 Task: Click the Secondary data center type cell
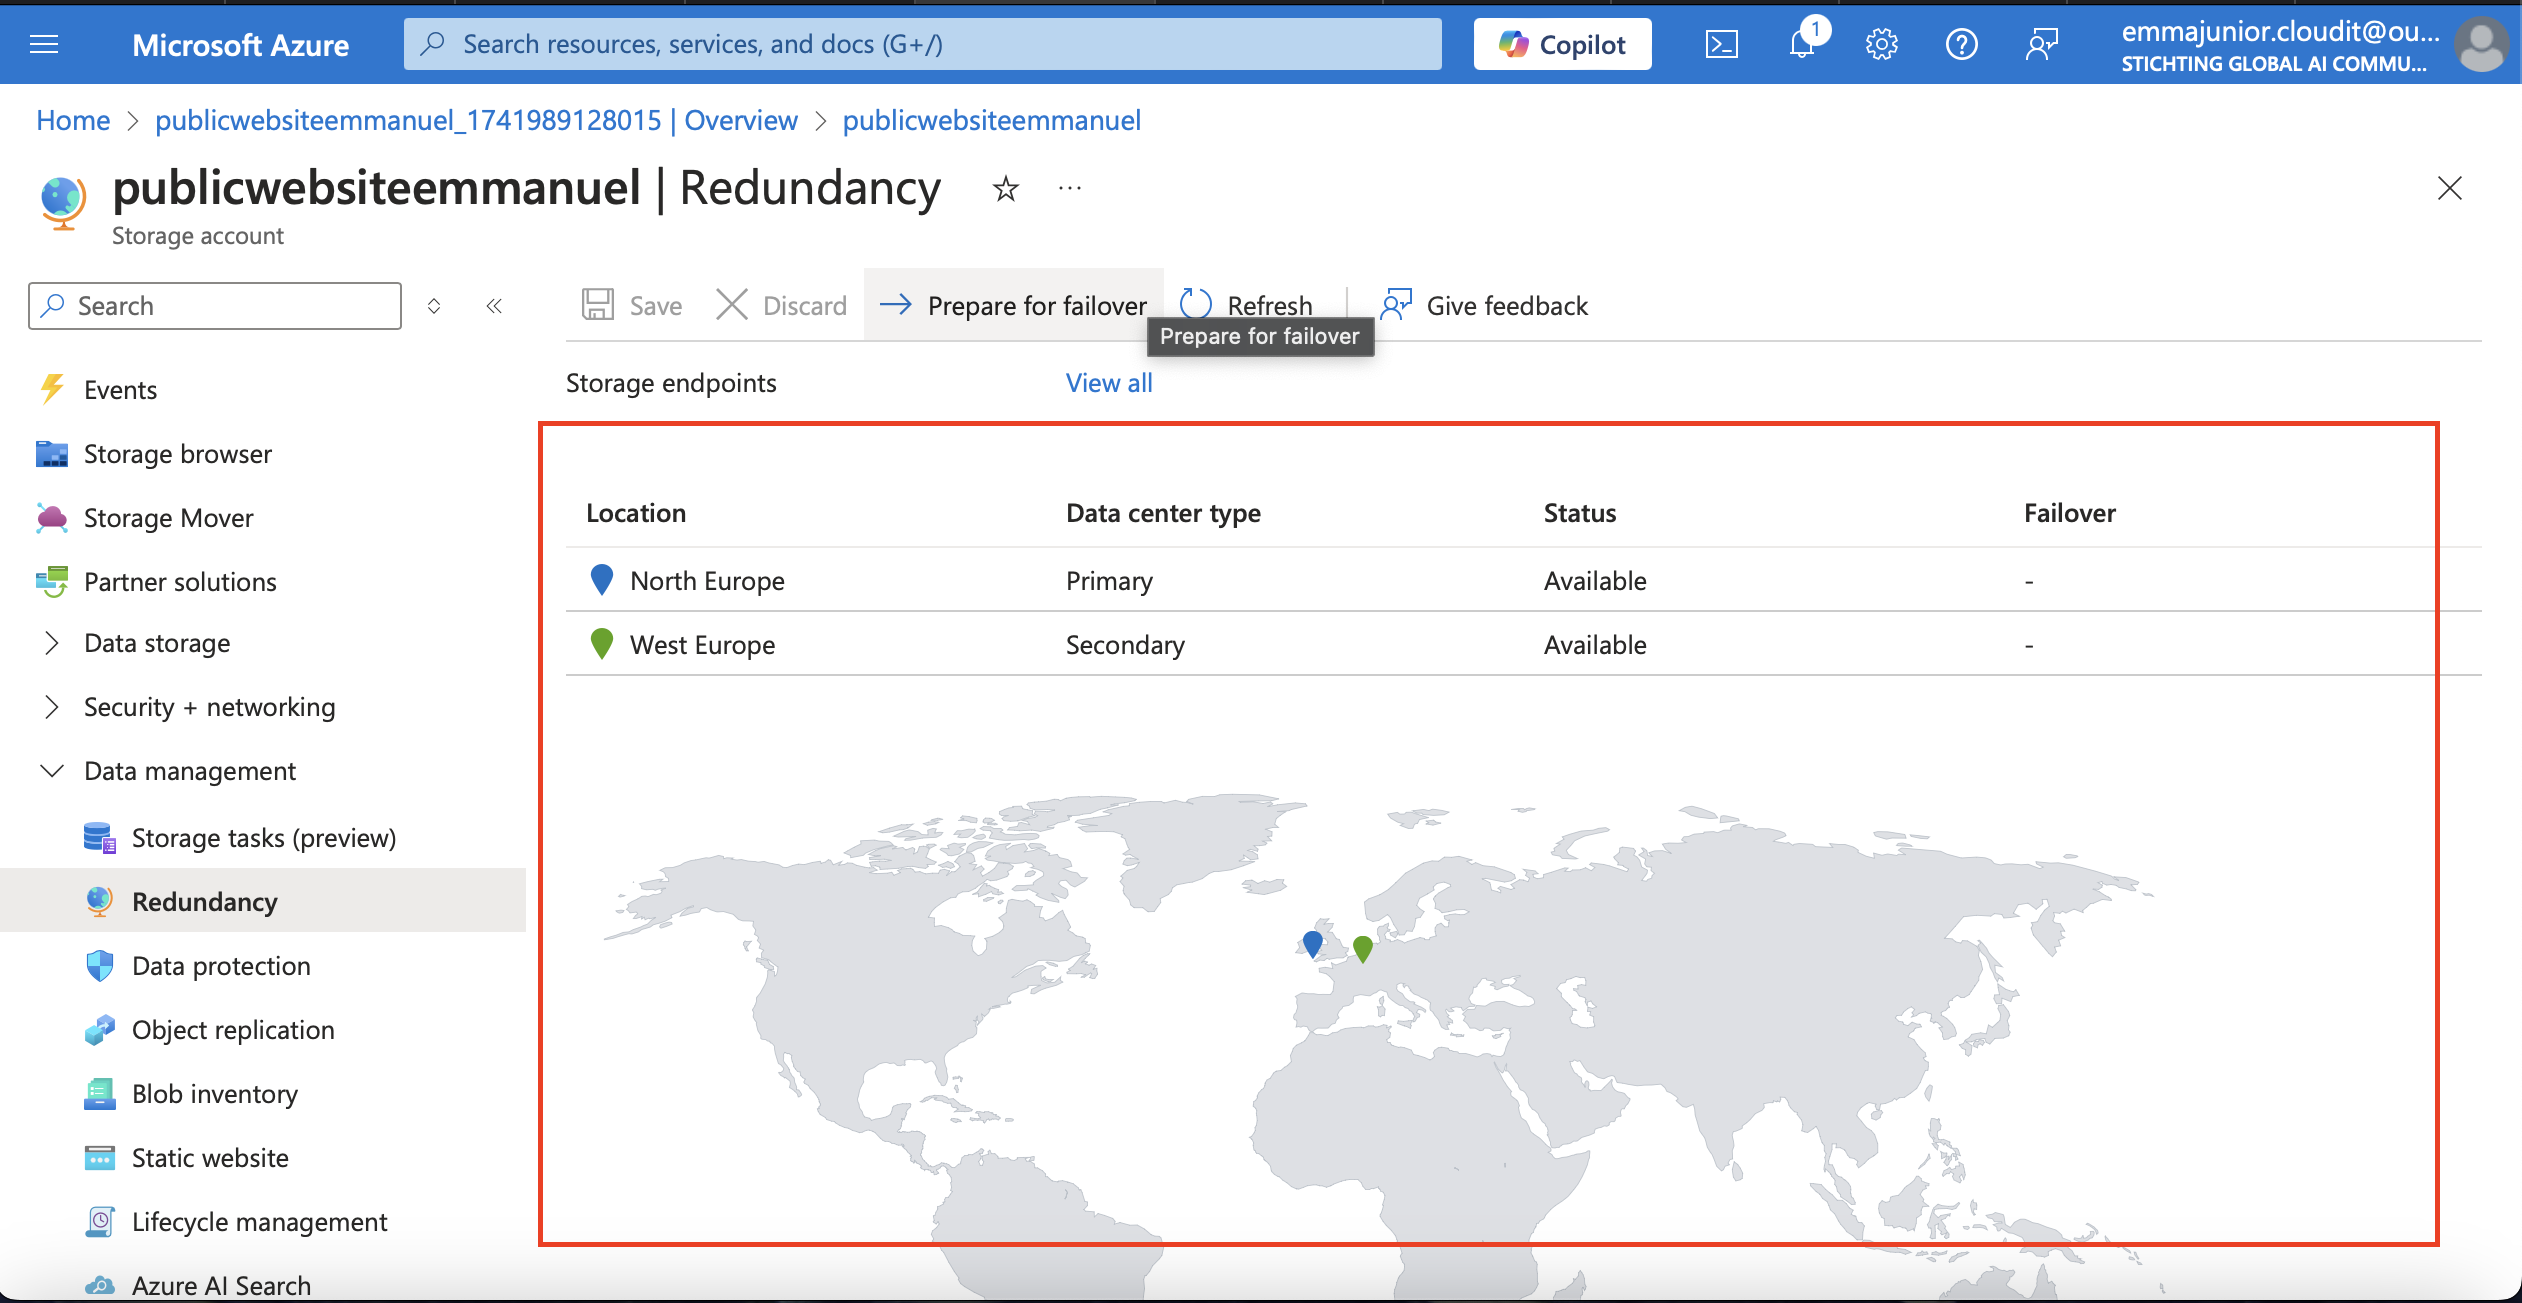(x=1125, y=645)
